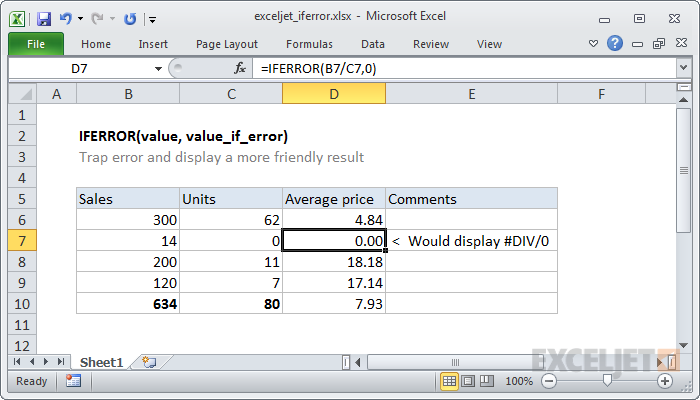This screenshot has width=700, height=400.
Task: Select cell containing 300
Action: (x=128, y=220)
